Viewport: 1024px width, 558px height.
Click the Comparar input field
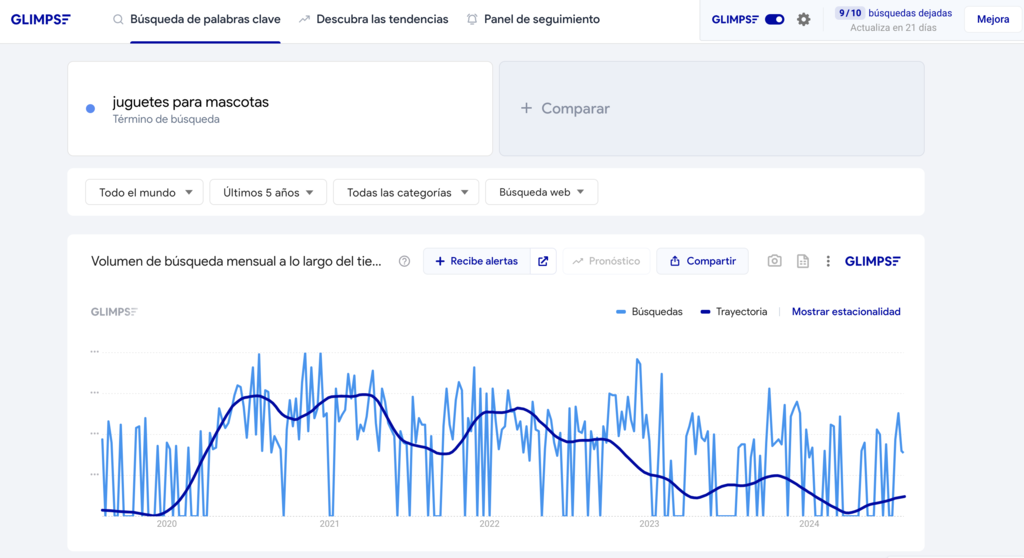(x=711, y=109)
